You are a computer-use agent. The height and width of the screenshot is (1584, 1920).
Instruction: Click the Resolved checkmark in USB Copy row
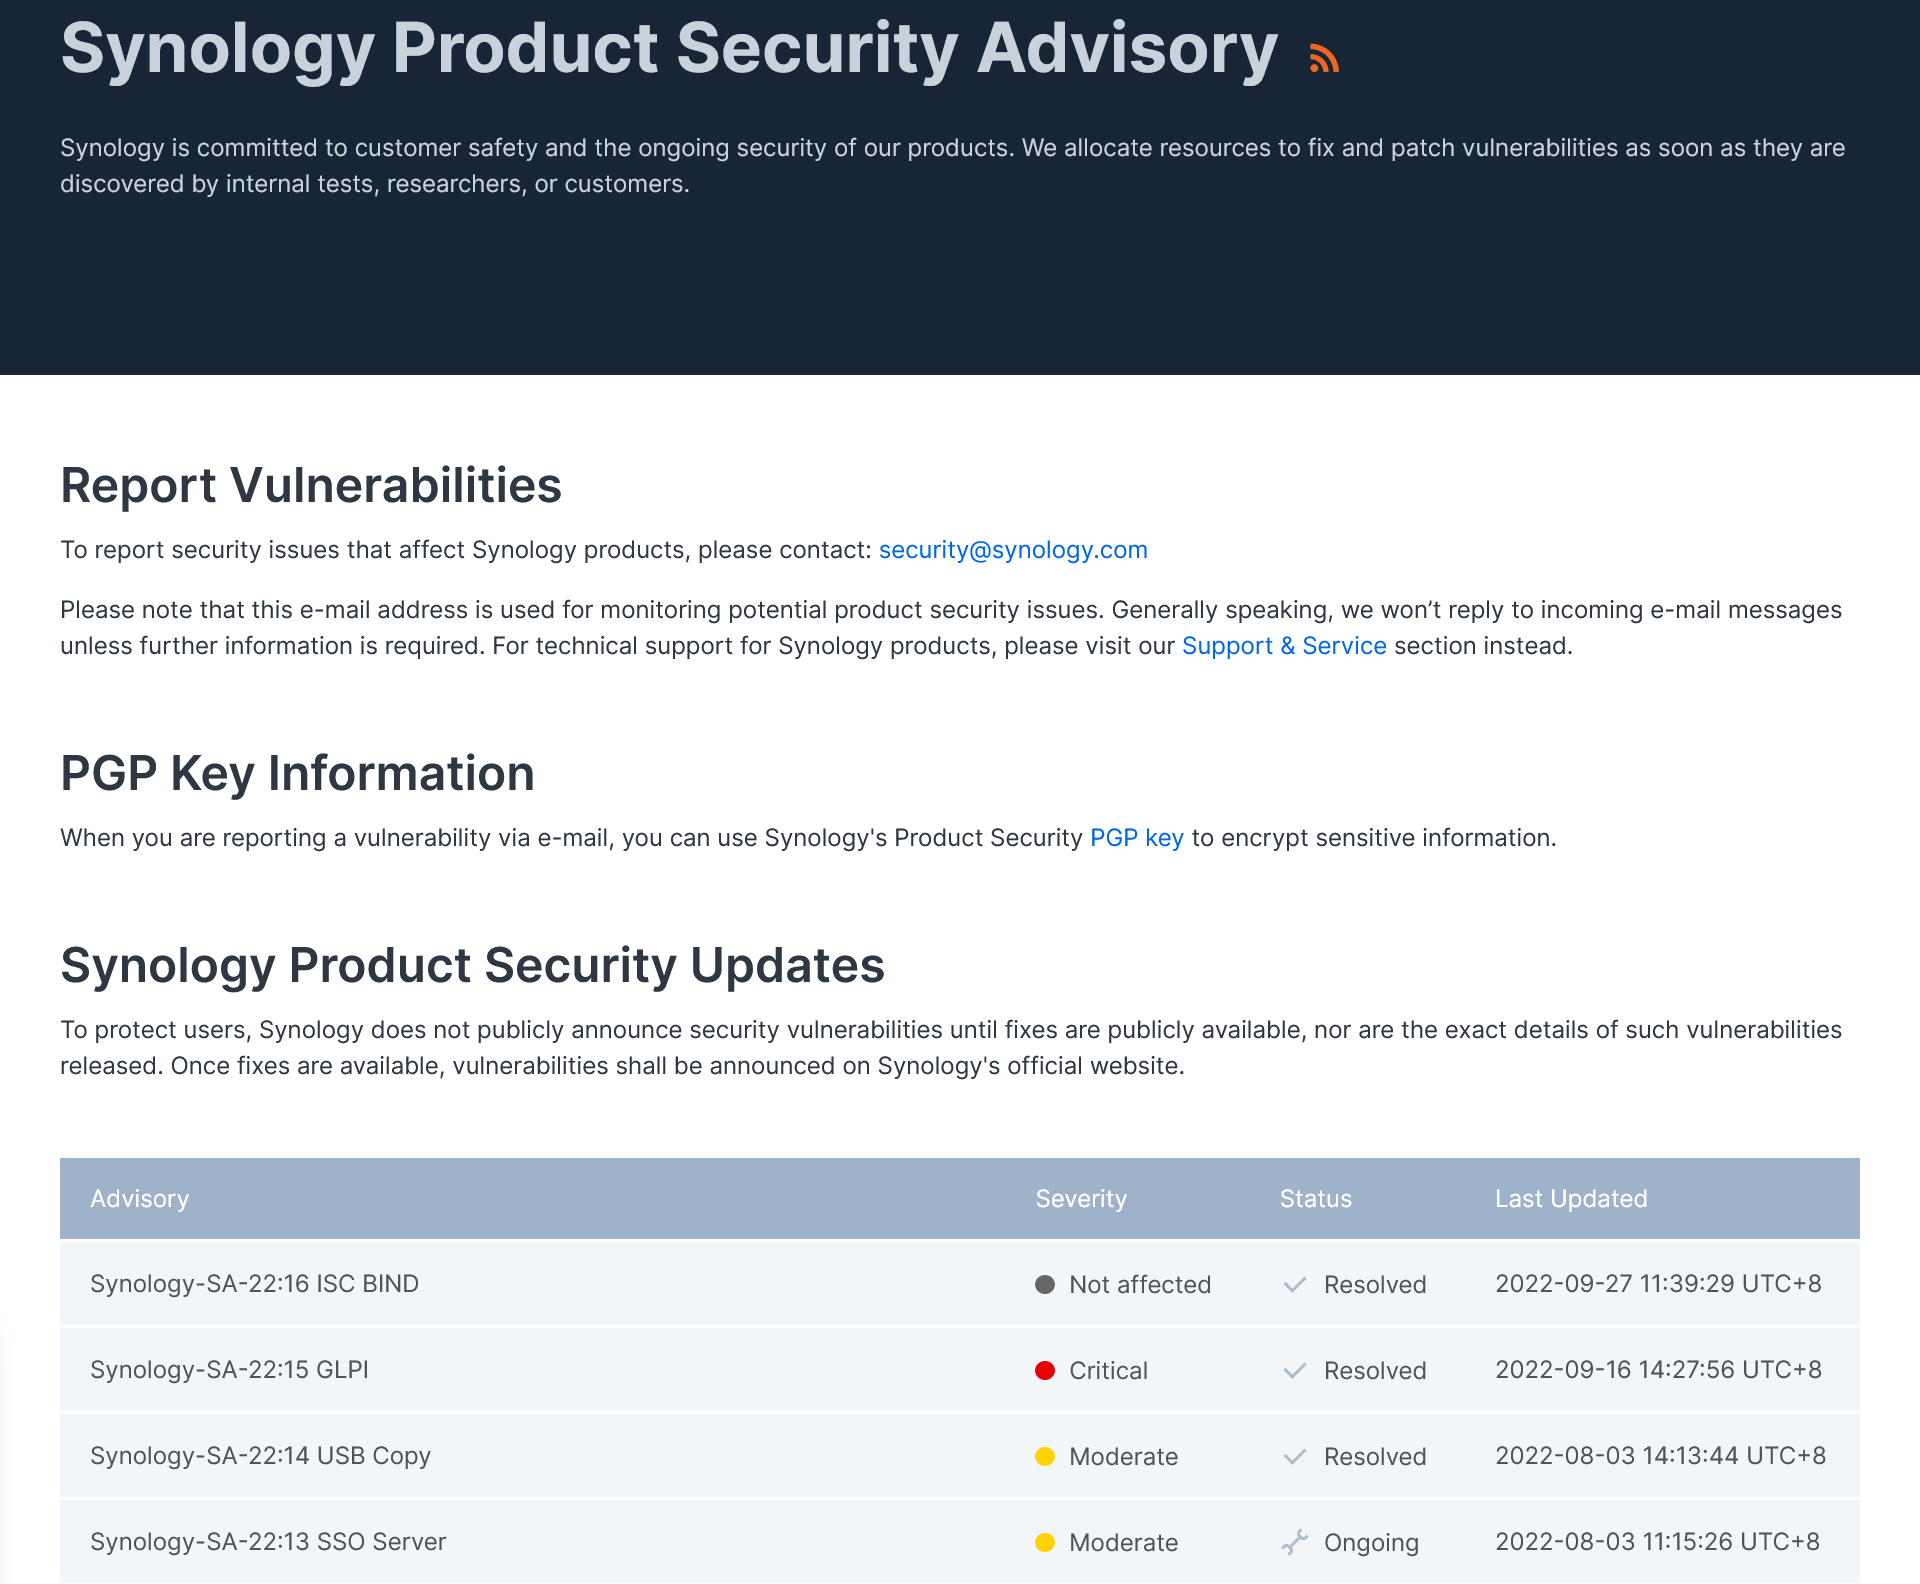(x=1295, y=1457)
